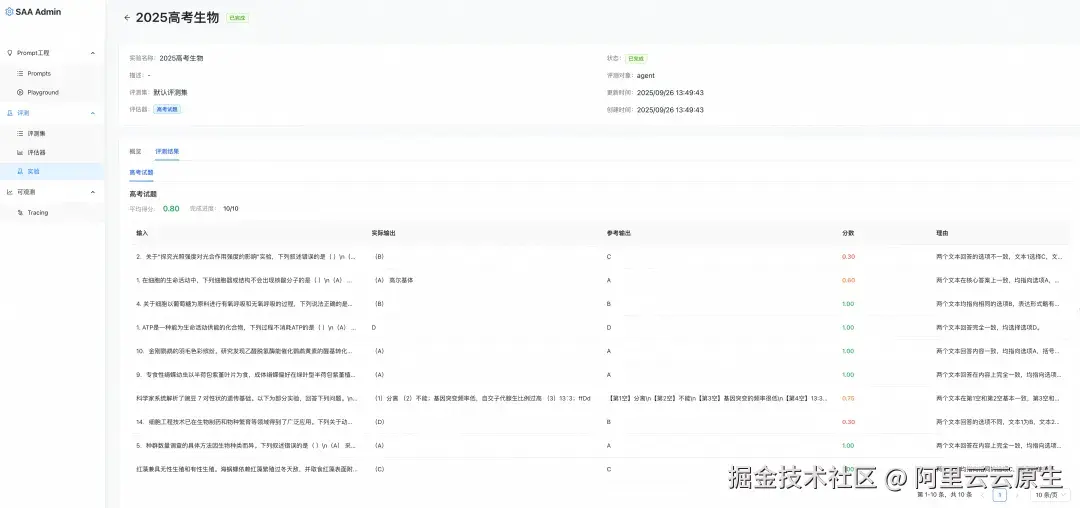The image size is (1080, 508).
Task: Click the row starting '4. 关于细胞以葡萄糖'
Action: click(599, 304)
